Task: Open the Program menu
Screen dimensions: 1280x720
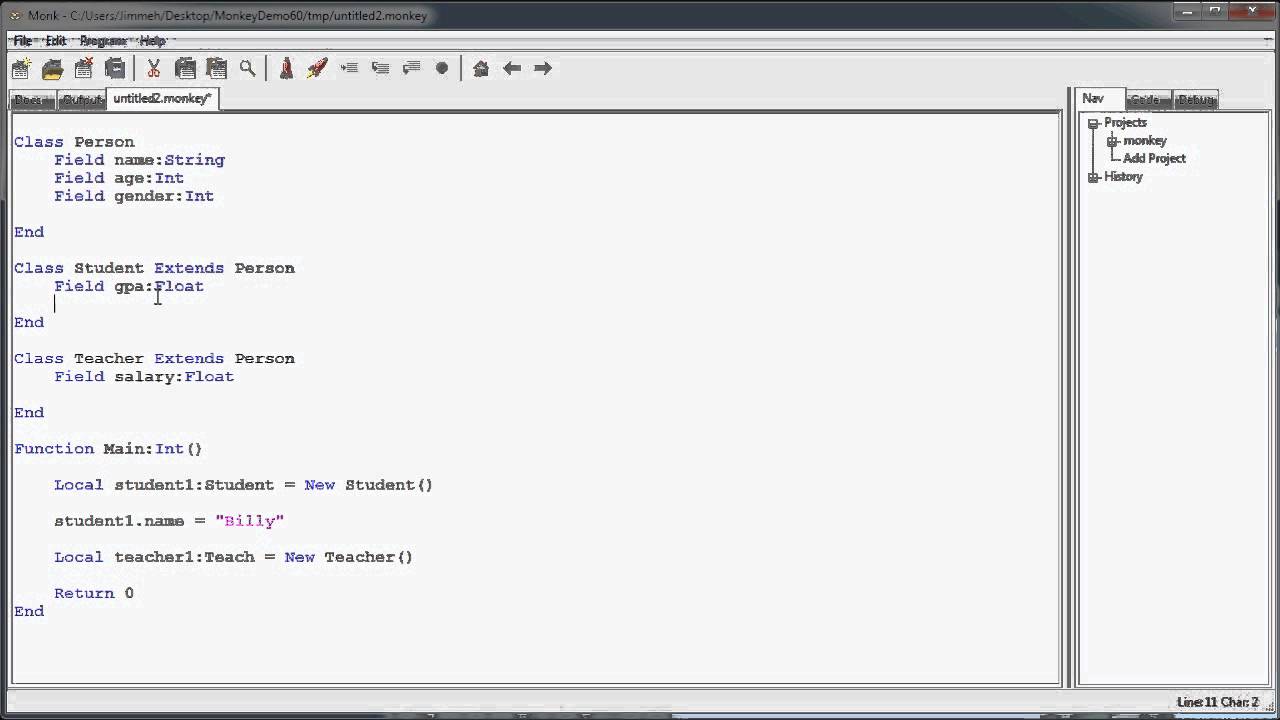Action: pyautogui.click(x=103, y=41)
